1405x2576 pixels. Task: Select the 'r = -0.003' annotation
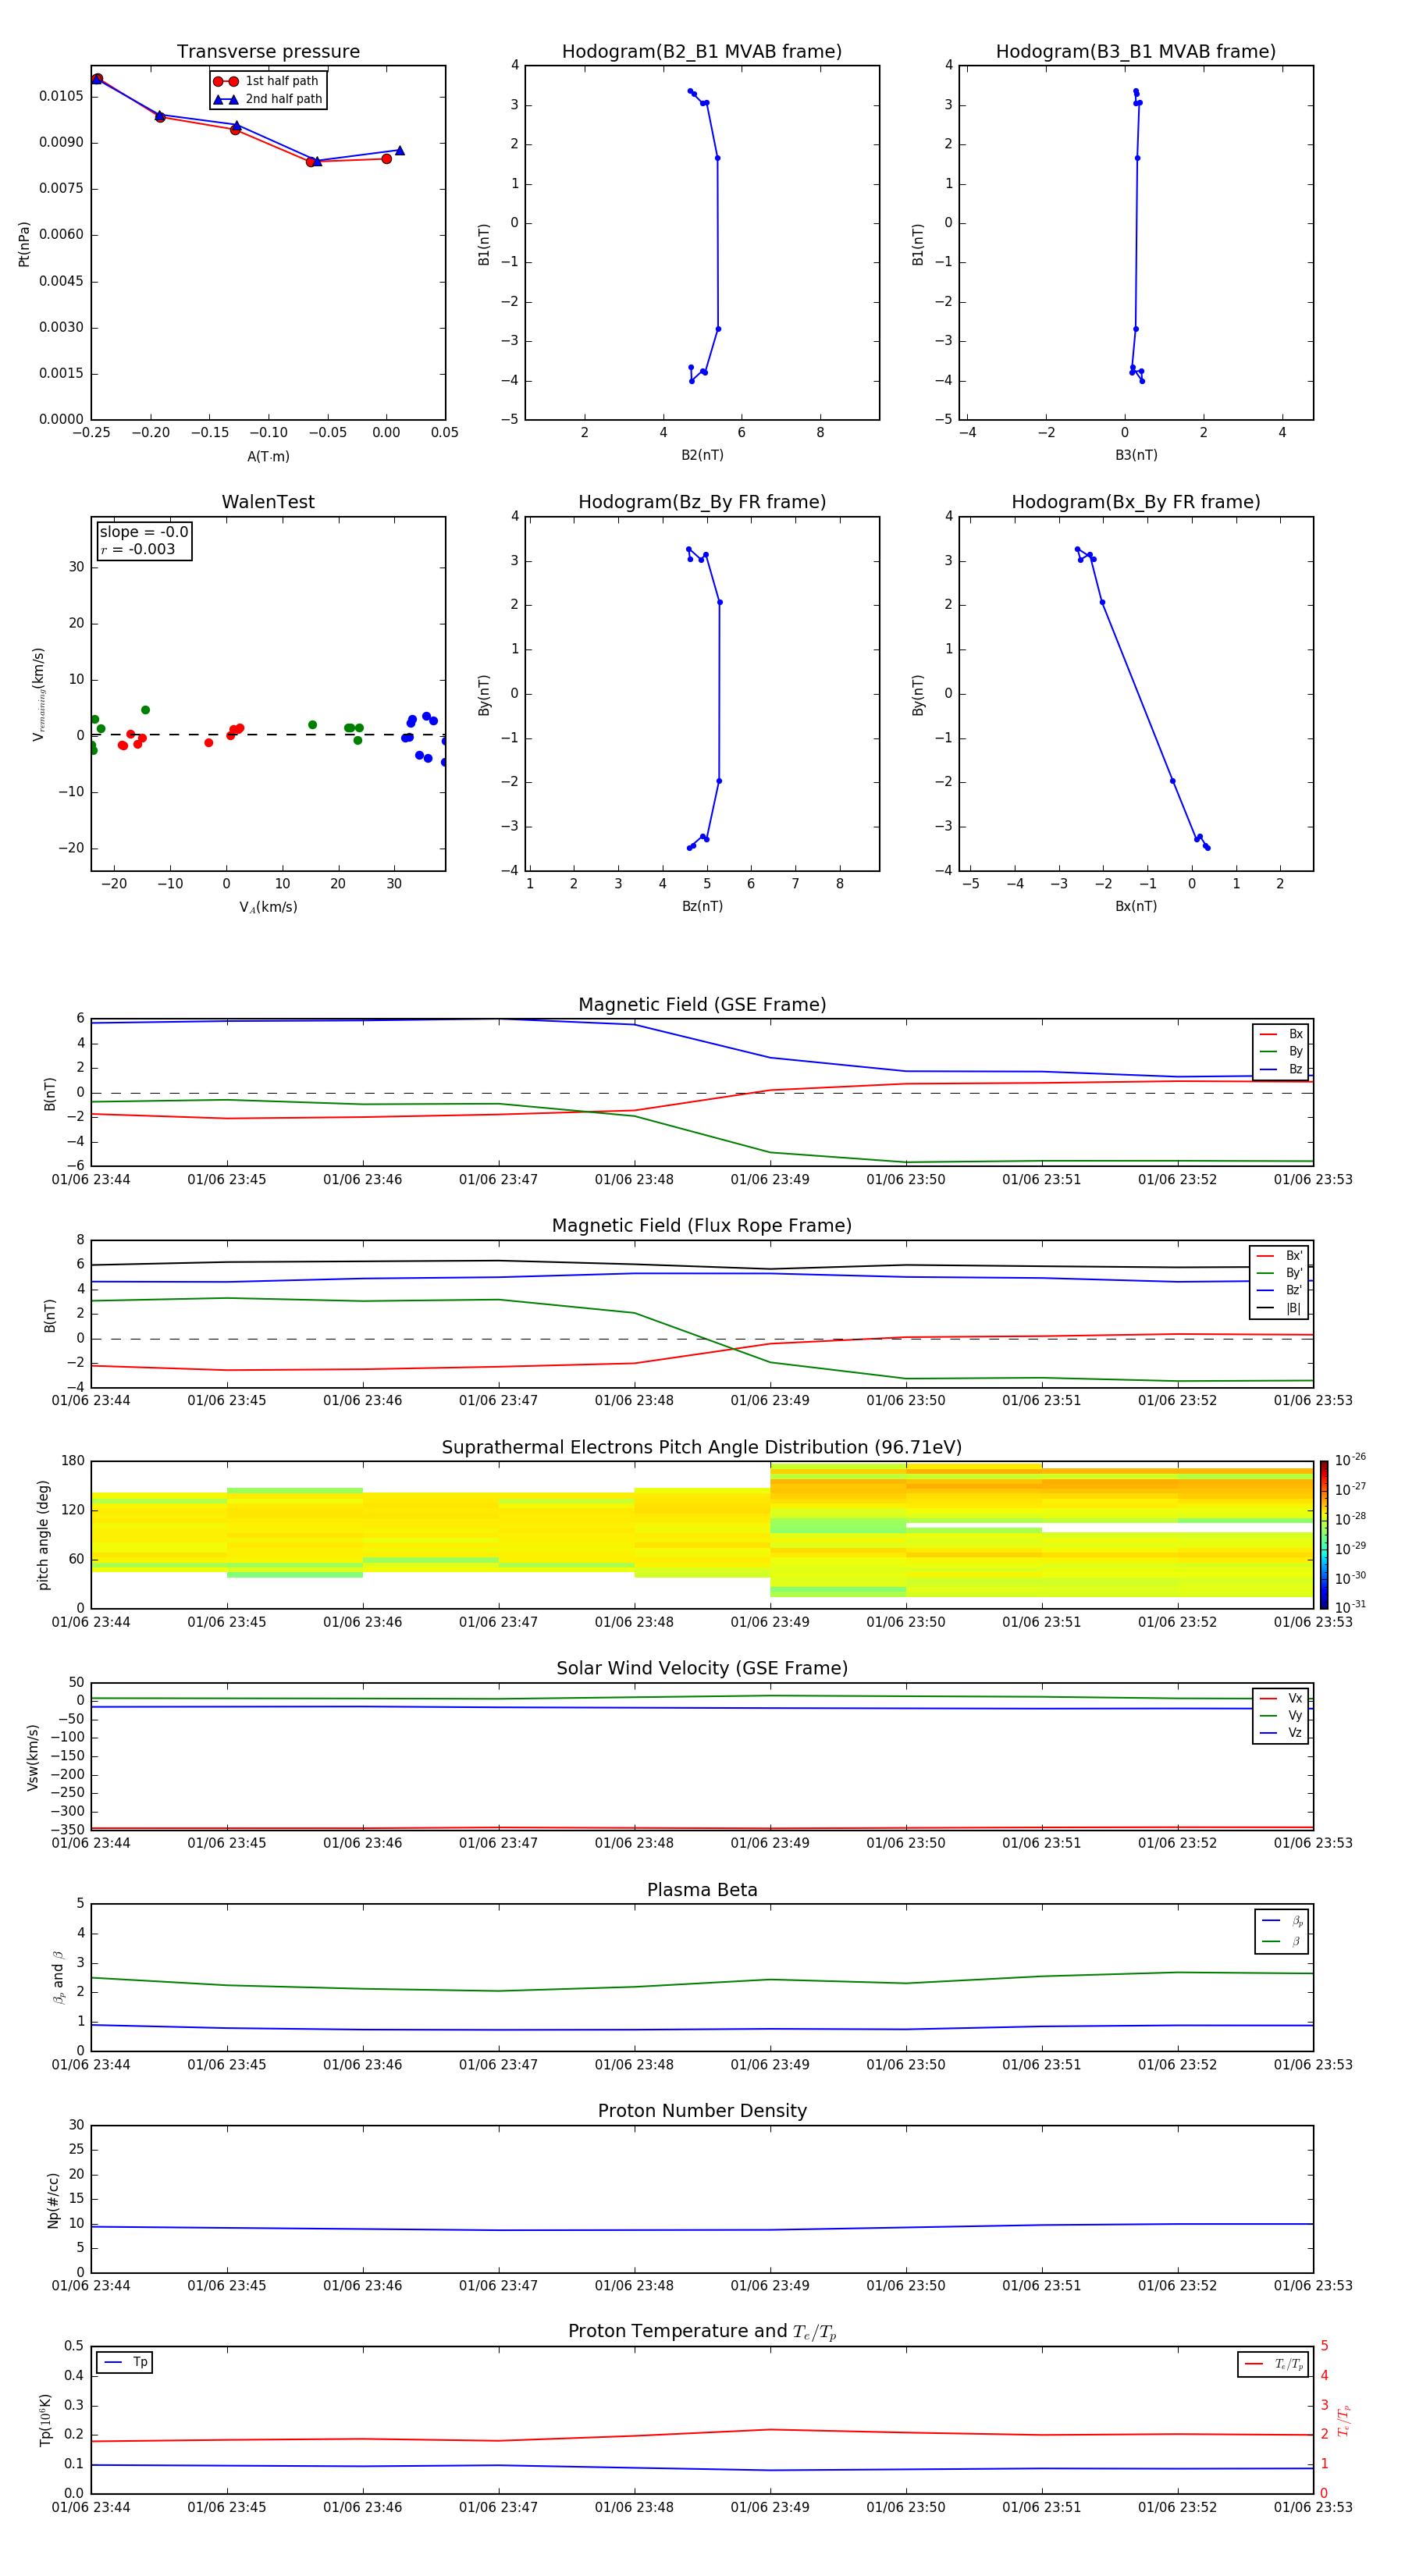point(138,549)
